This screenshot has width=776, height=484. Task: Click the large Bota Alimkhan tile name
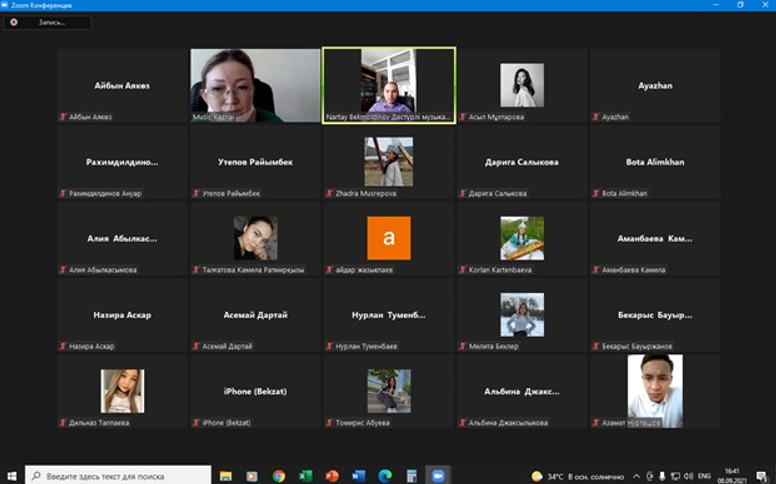click(x=655, y=162)
